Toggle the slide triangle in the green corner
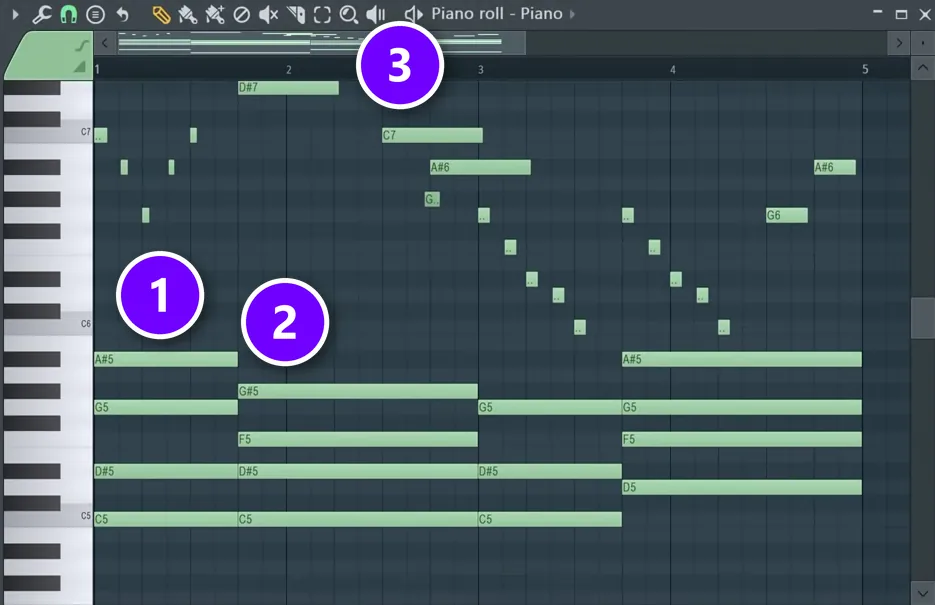 [80, 67]
